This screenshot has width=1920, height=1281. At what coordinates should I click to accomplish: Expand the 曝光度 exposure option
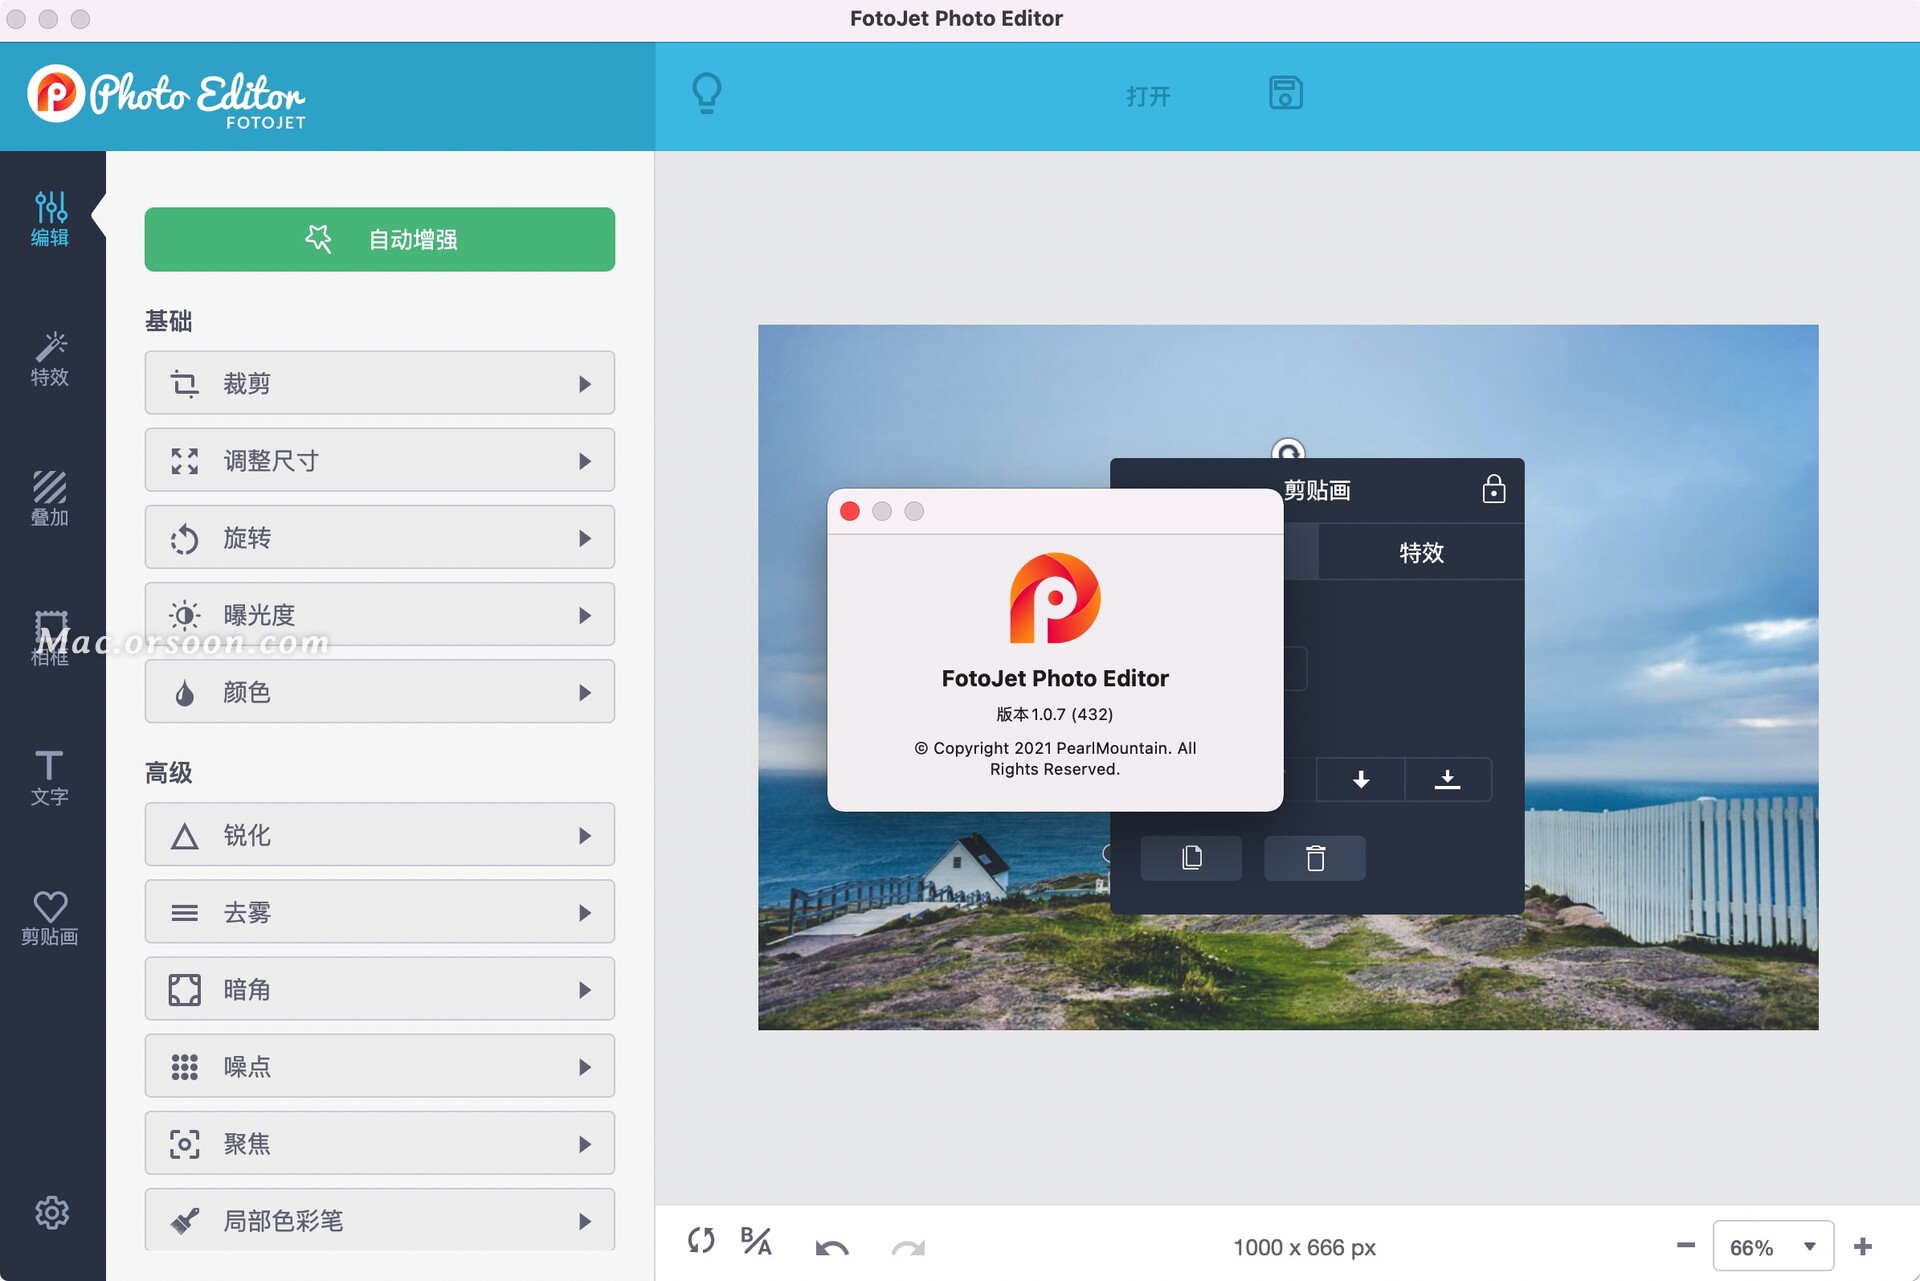[380, 614]
